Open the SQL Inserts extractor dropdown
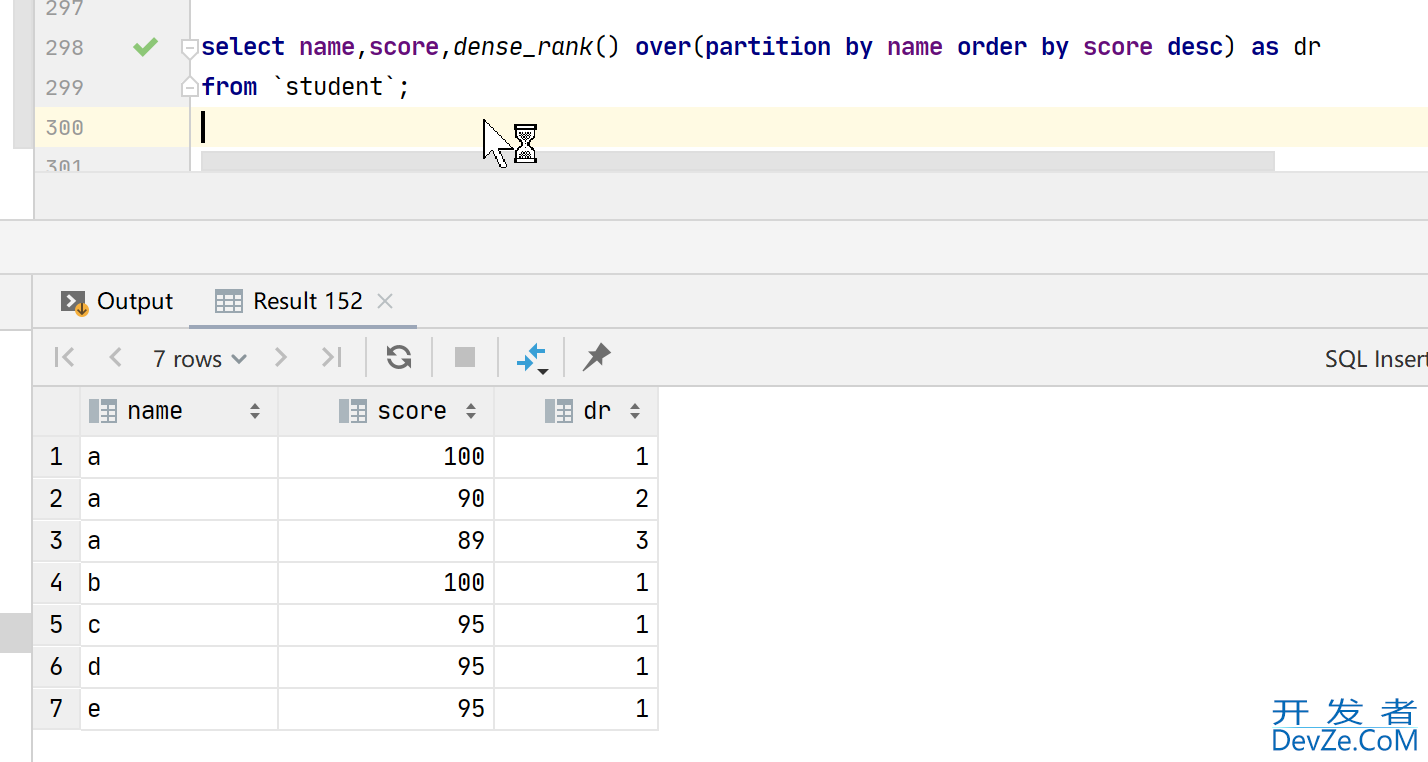 click(x=1376, y=359)
